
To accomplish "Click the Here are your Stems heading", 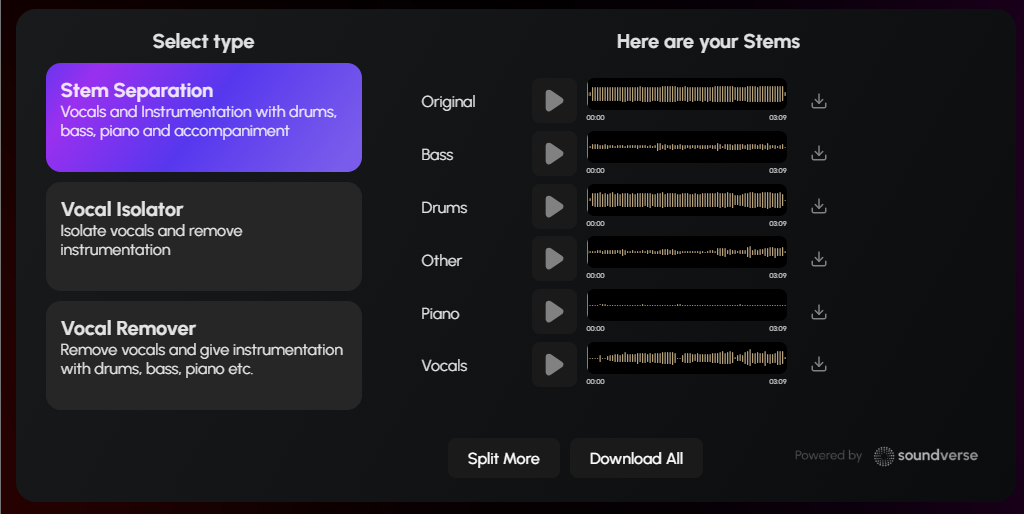I will (708, 42).
